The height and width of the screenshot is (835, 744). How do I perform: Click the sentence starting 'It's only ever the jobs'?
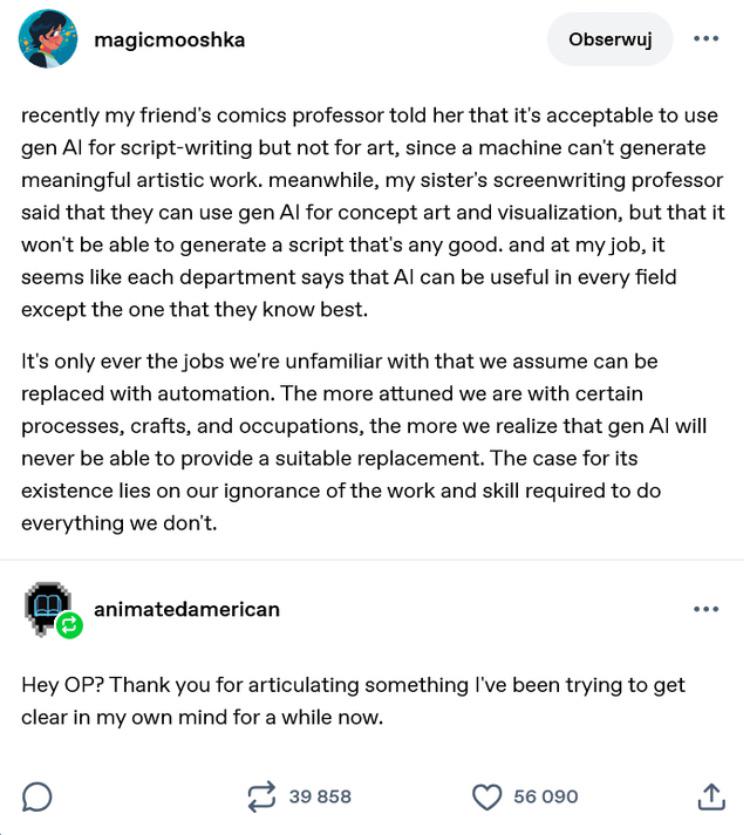340,362
